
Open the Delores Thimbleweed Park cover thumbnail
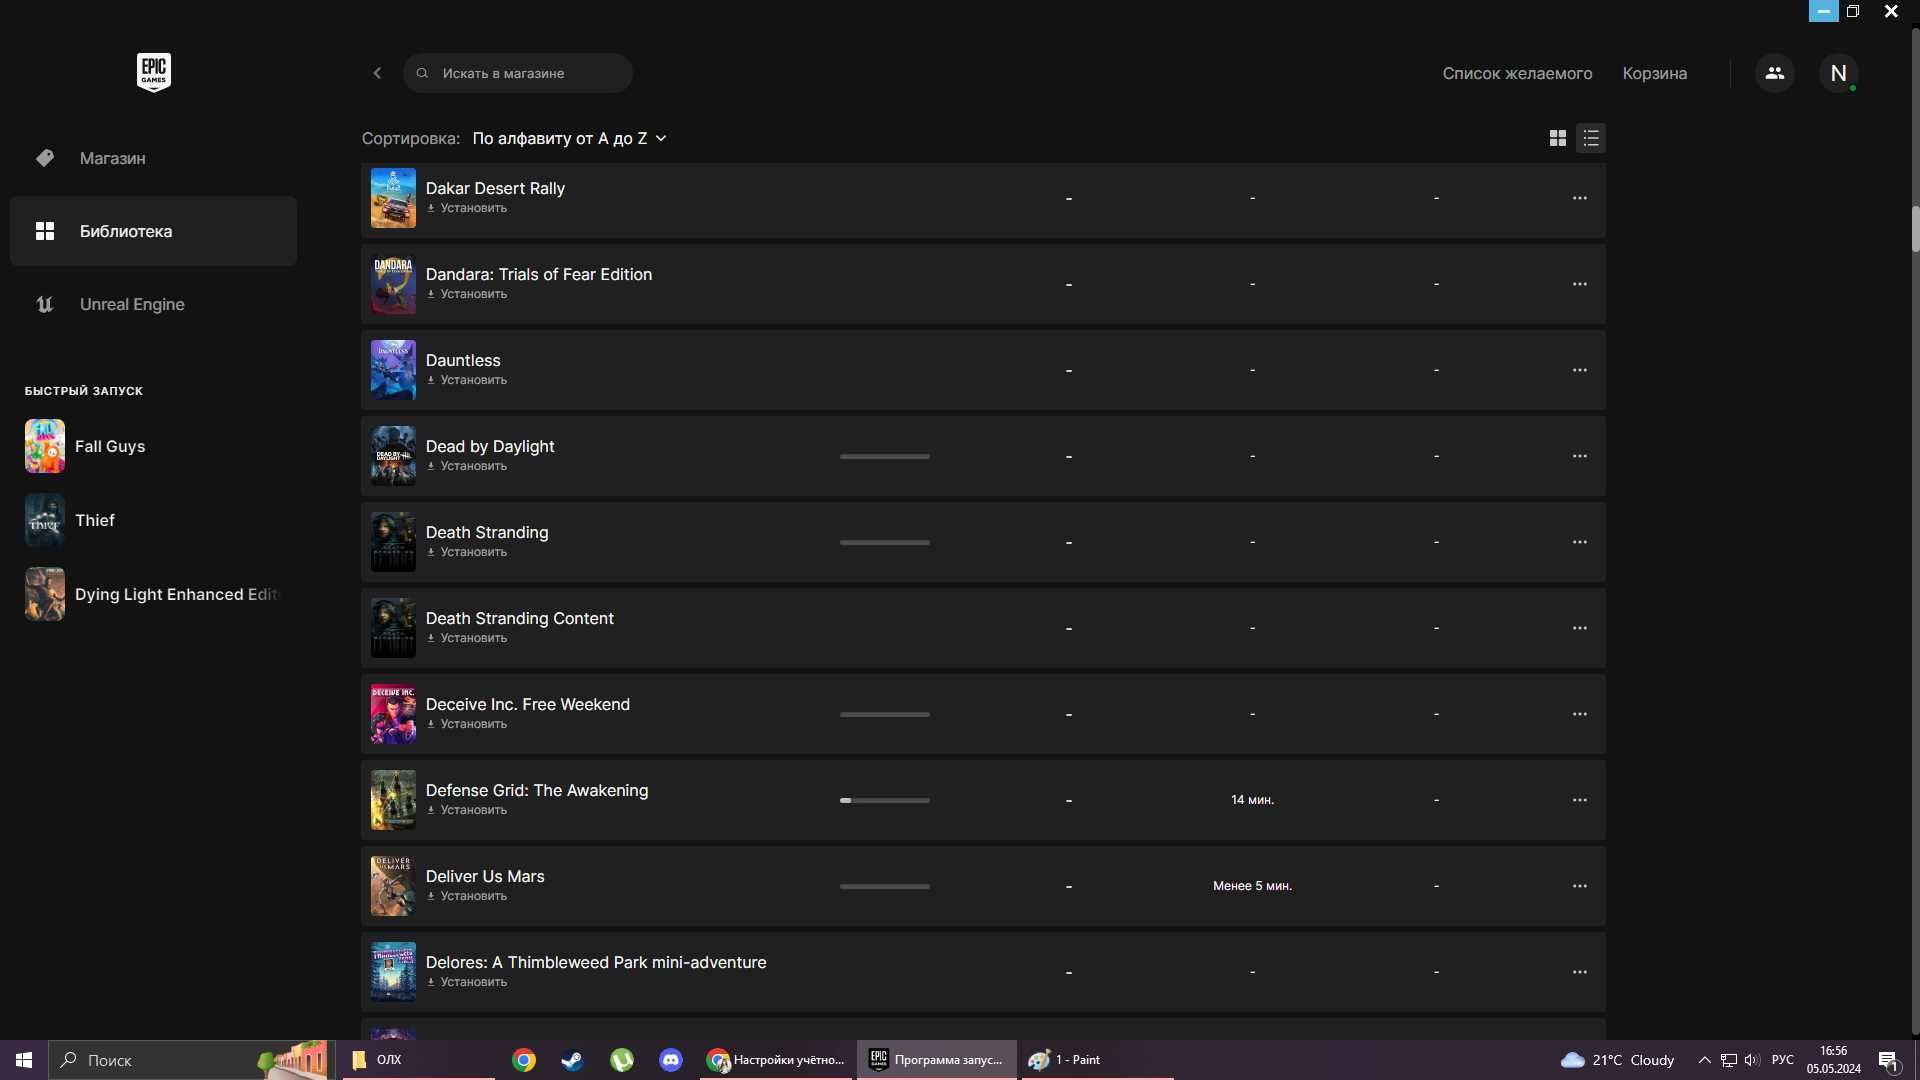click(393, 972)
